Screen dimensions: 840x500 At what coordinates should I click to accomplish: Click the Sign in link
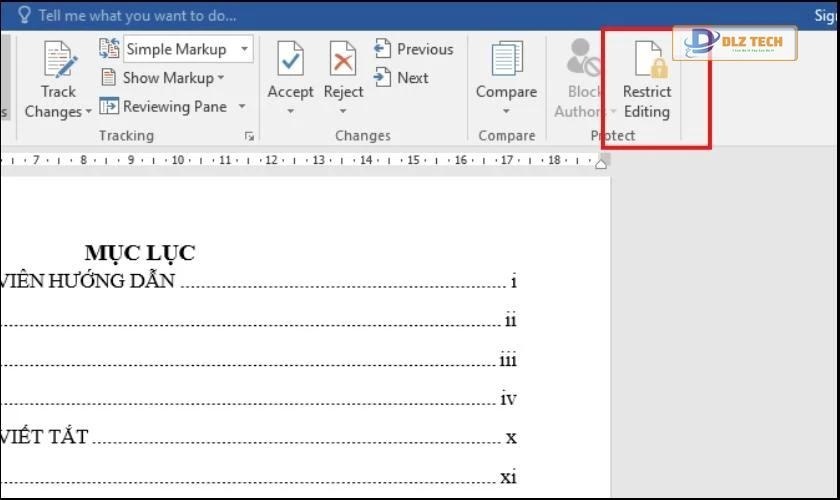tap(825, 15)
